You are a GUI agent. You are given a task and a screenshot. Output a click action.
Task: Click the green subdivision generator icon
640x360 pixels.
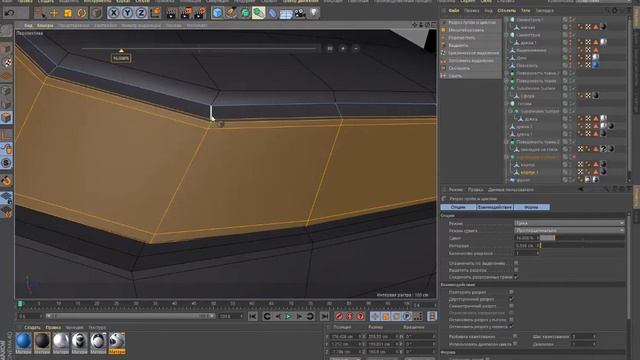[245, 13]
